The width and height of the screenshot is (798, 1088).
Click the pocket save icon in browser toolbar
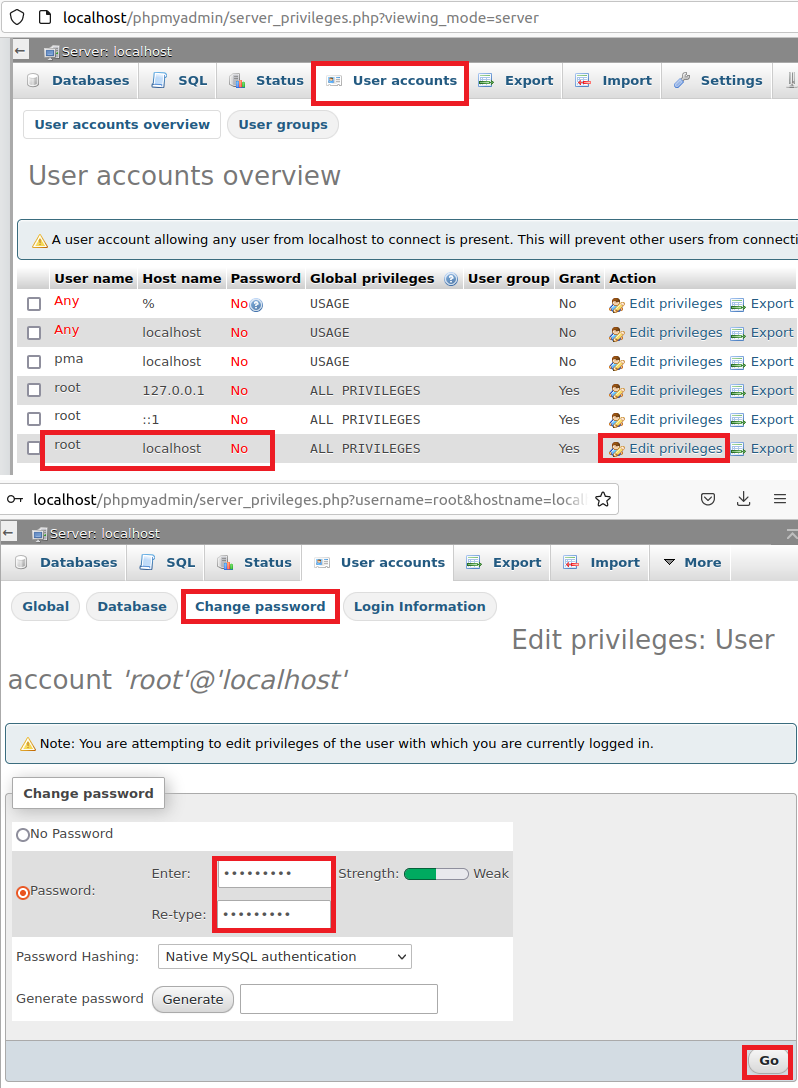pos(707,498)
